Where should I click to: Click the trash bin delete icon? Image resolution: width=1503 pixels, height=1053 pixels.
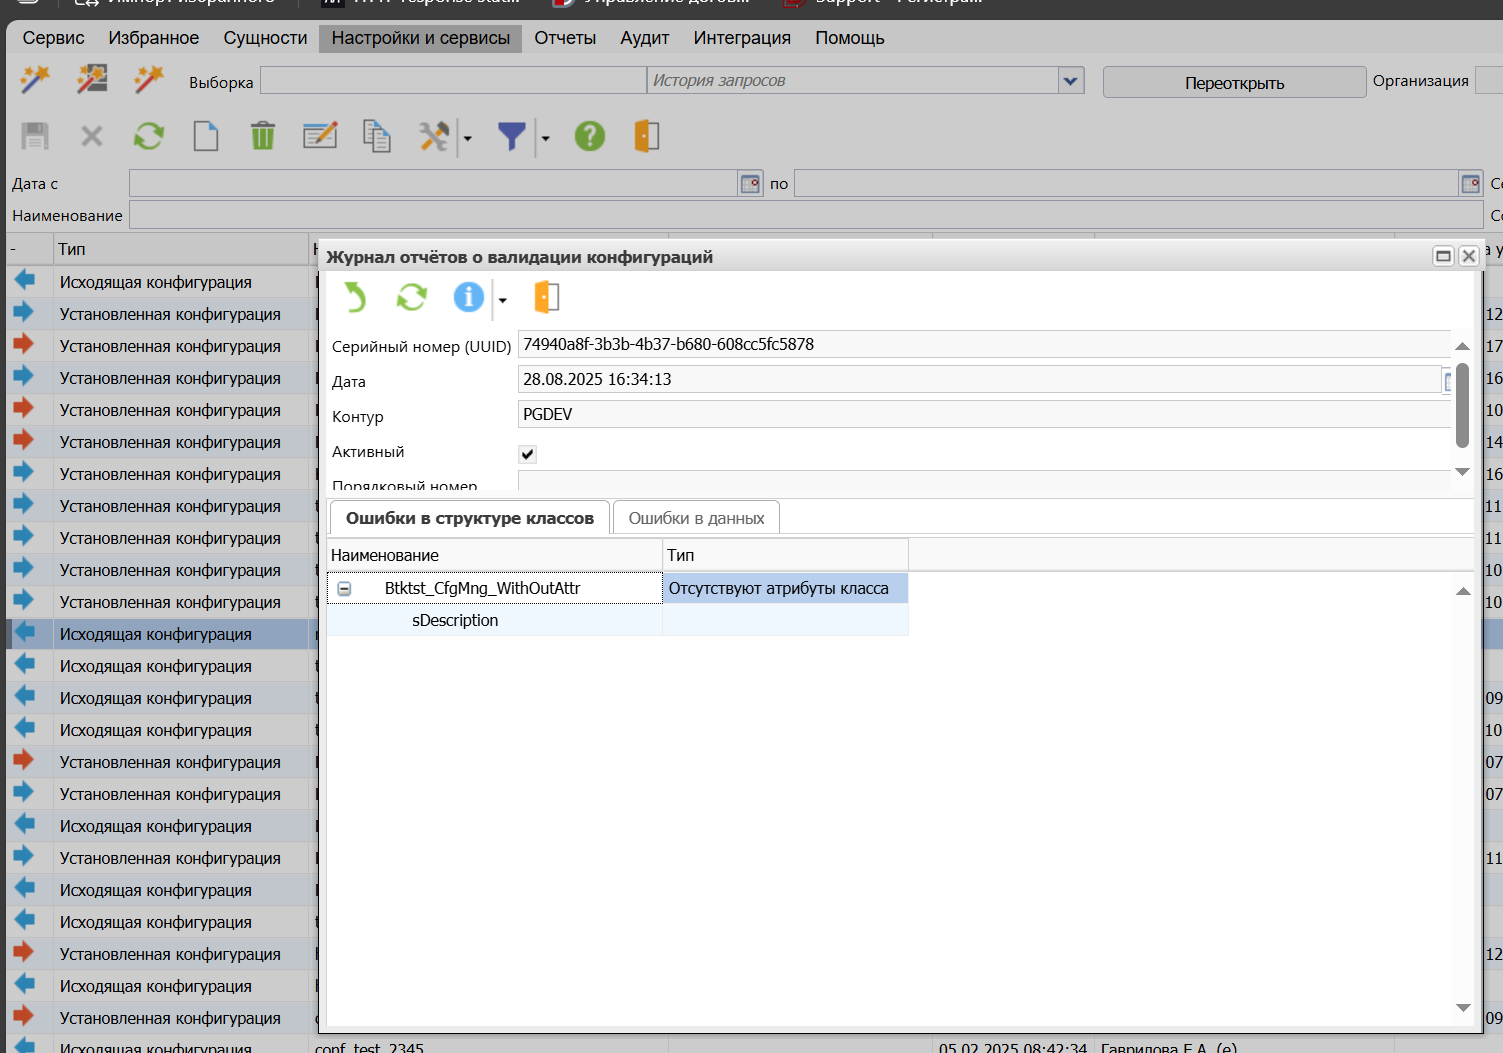(x=262, y=136)
